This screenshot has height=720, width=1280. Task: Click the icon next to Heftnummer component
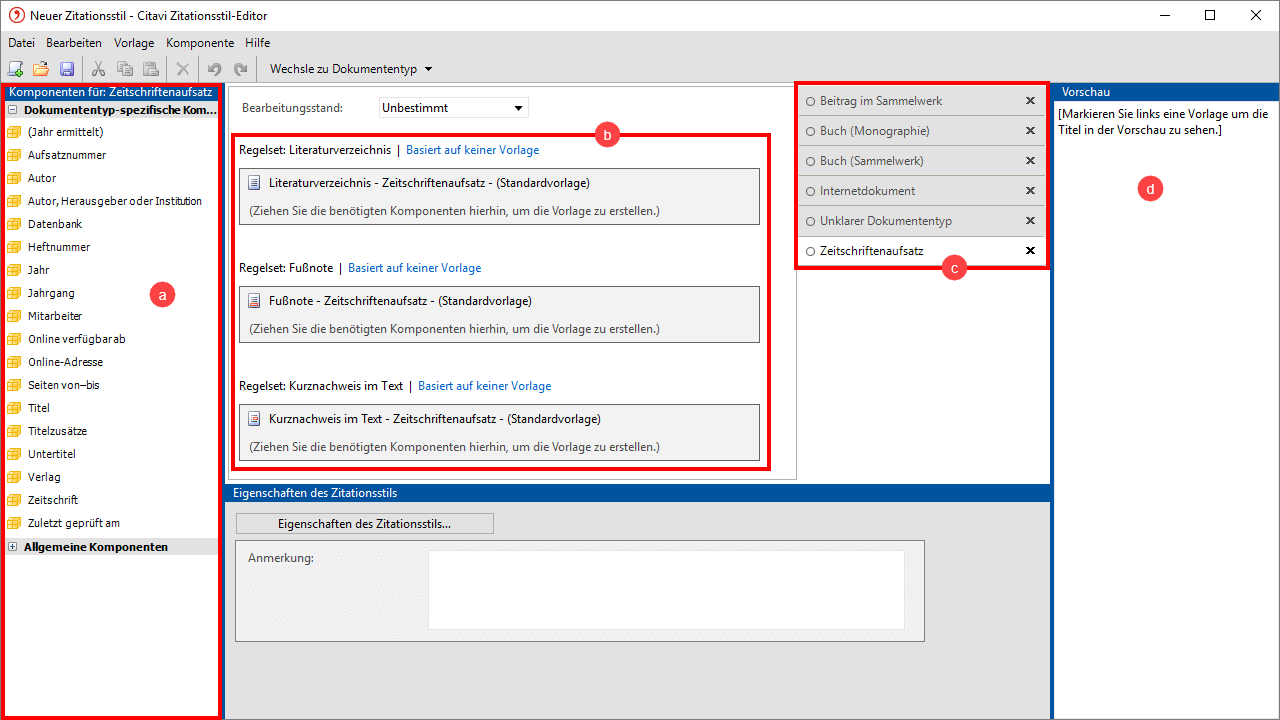click(x=14, y=247)
